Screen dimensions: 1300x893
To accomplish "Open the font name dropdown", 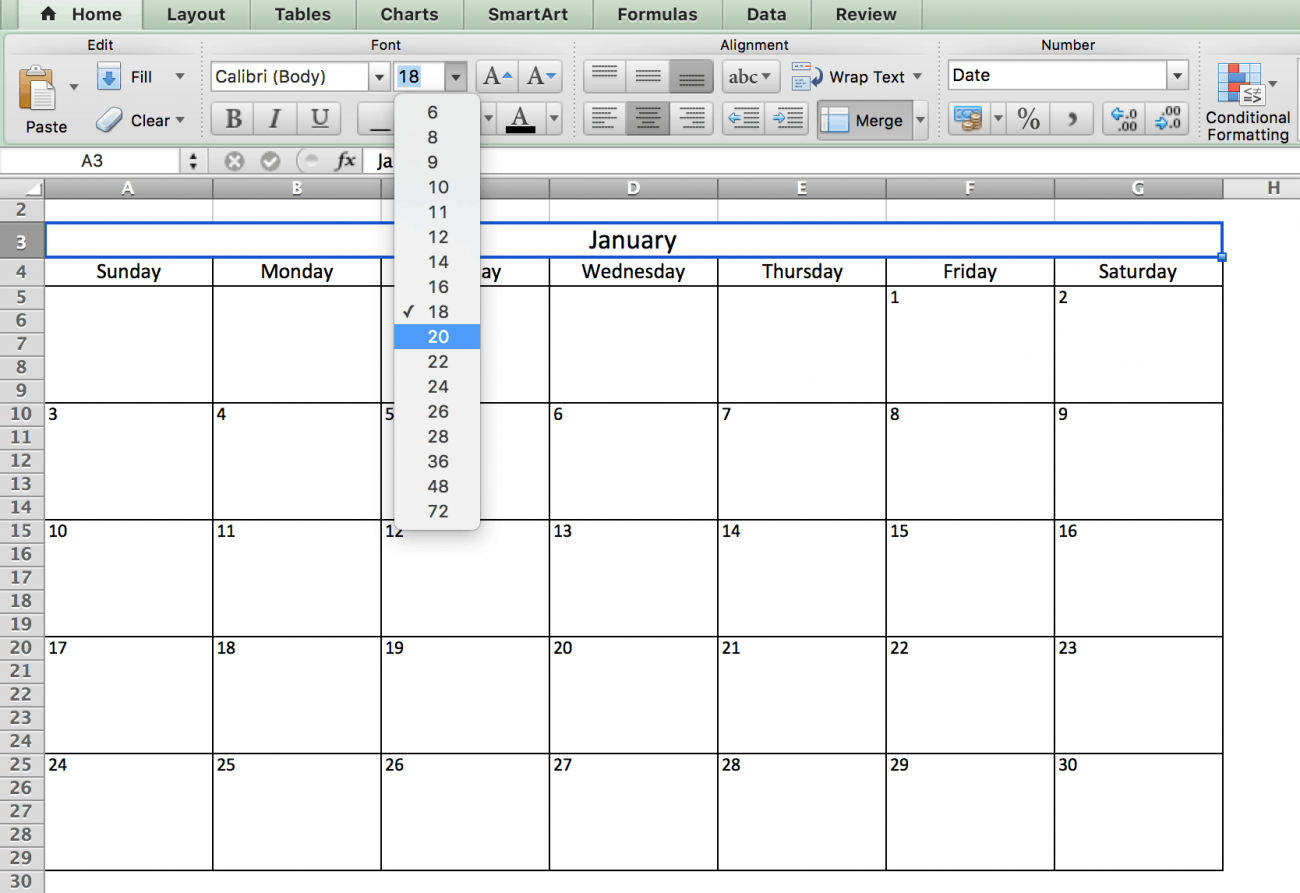I will click(379, 76).
